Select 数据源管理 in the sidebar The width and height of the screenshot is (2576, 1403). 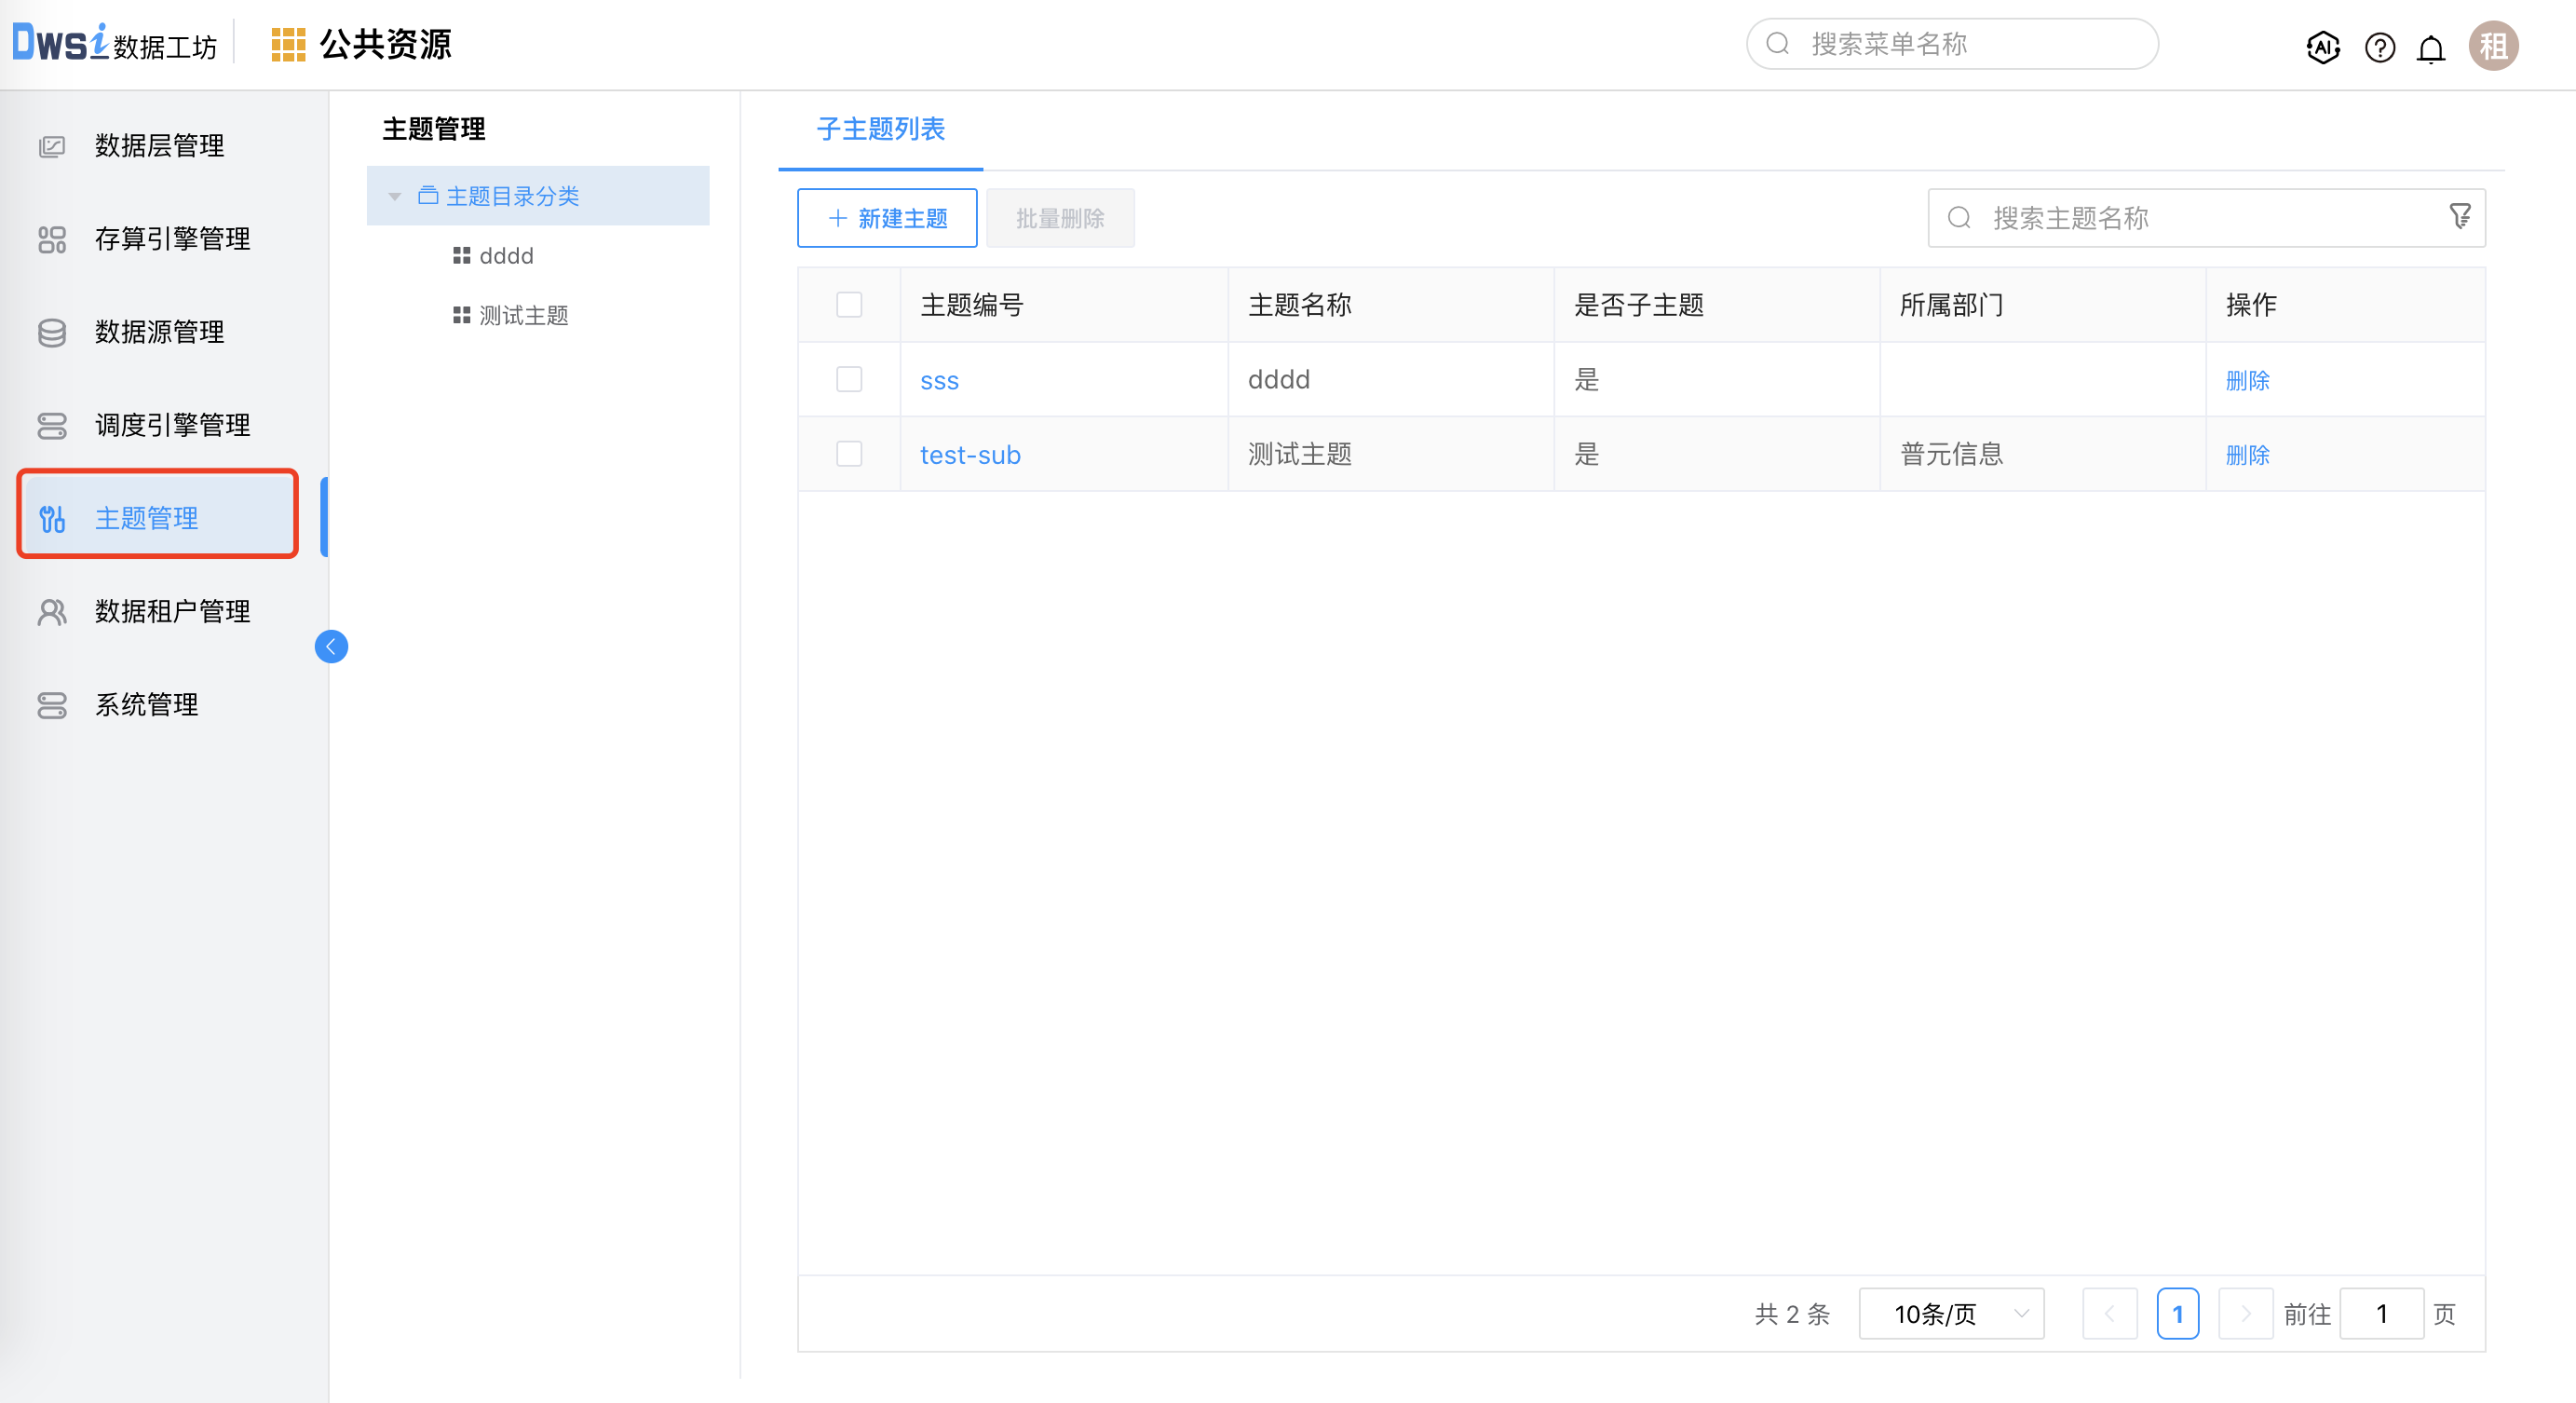point(158,332)
